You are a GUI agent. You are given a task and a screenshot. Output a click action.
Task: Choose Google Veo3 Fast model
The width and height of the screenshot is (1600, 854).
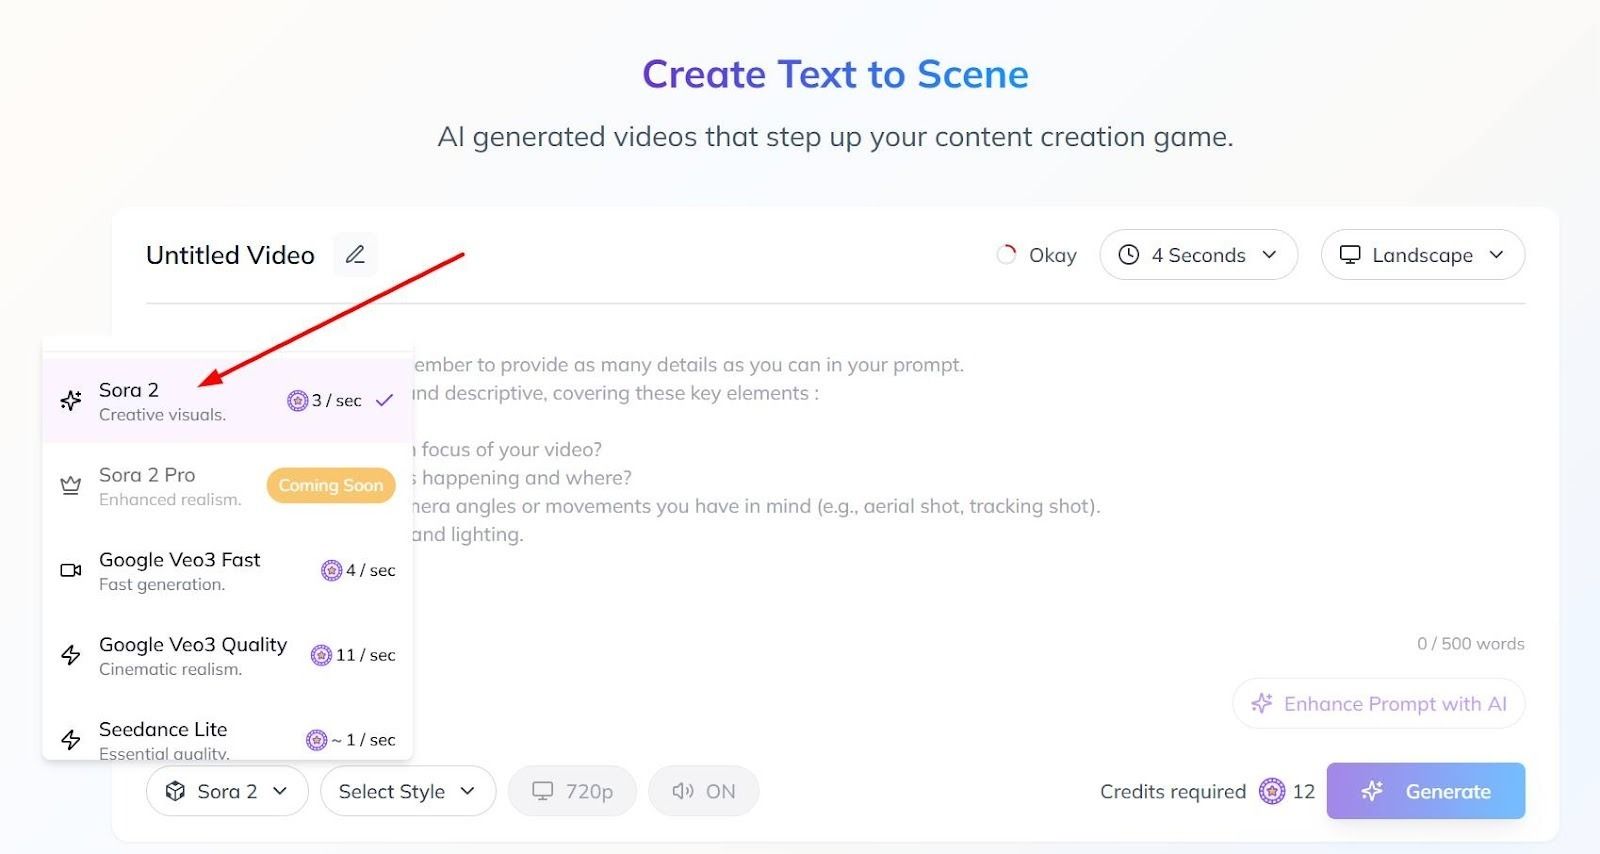(227, 570)
